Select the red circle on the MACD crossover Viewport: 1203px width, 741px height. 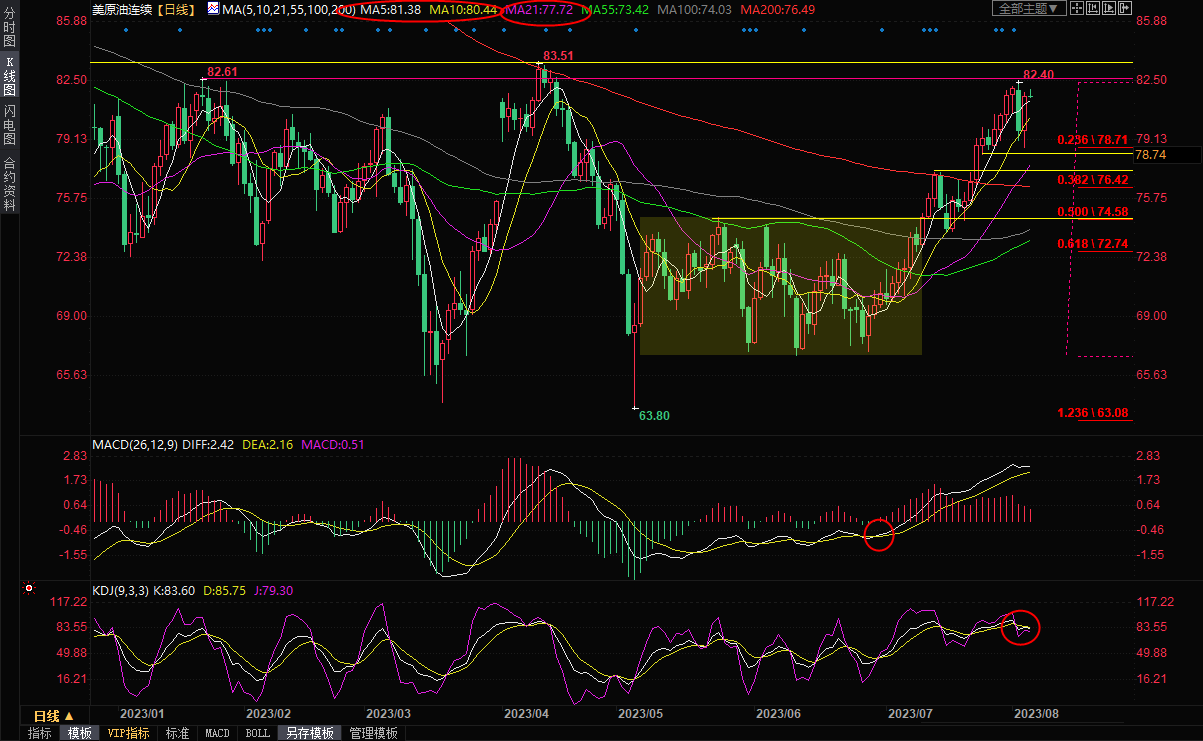point(879,534)
